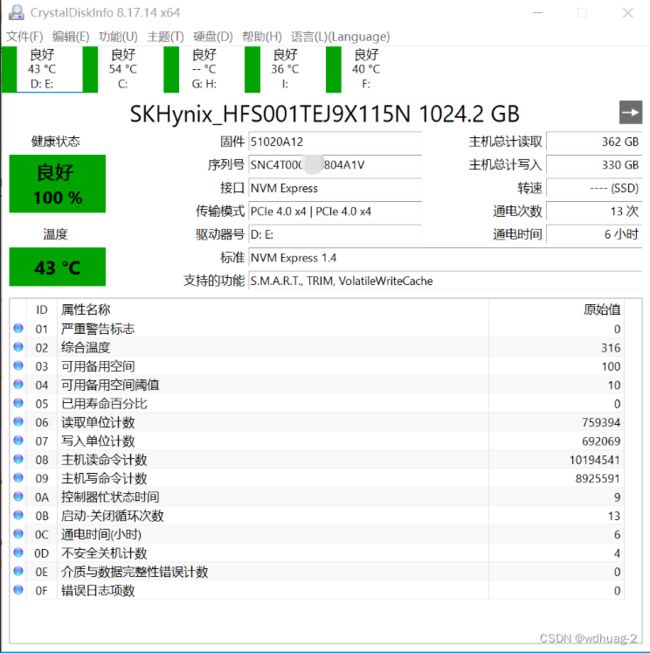Select the 读取单位计数 attribute name
This screenshot has width=650, height=653.
(x=98, y=422)
